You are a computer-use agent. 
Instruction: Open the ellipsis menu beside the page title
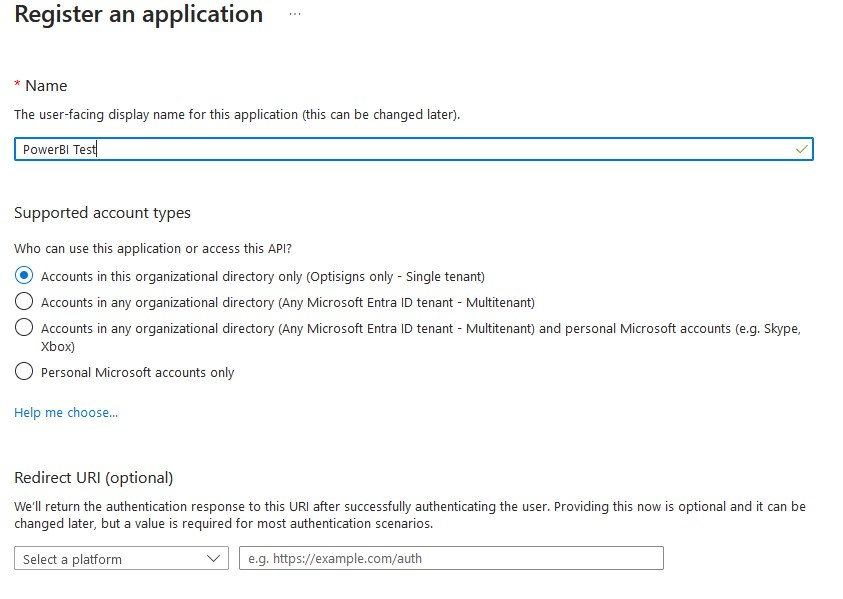(293, 15)
